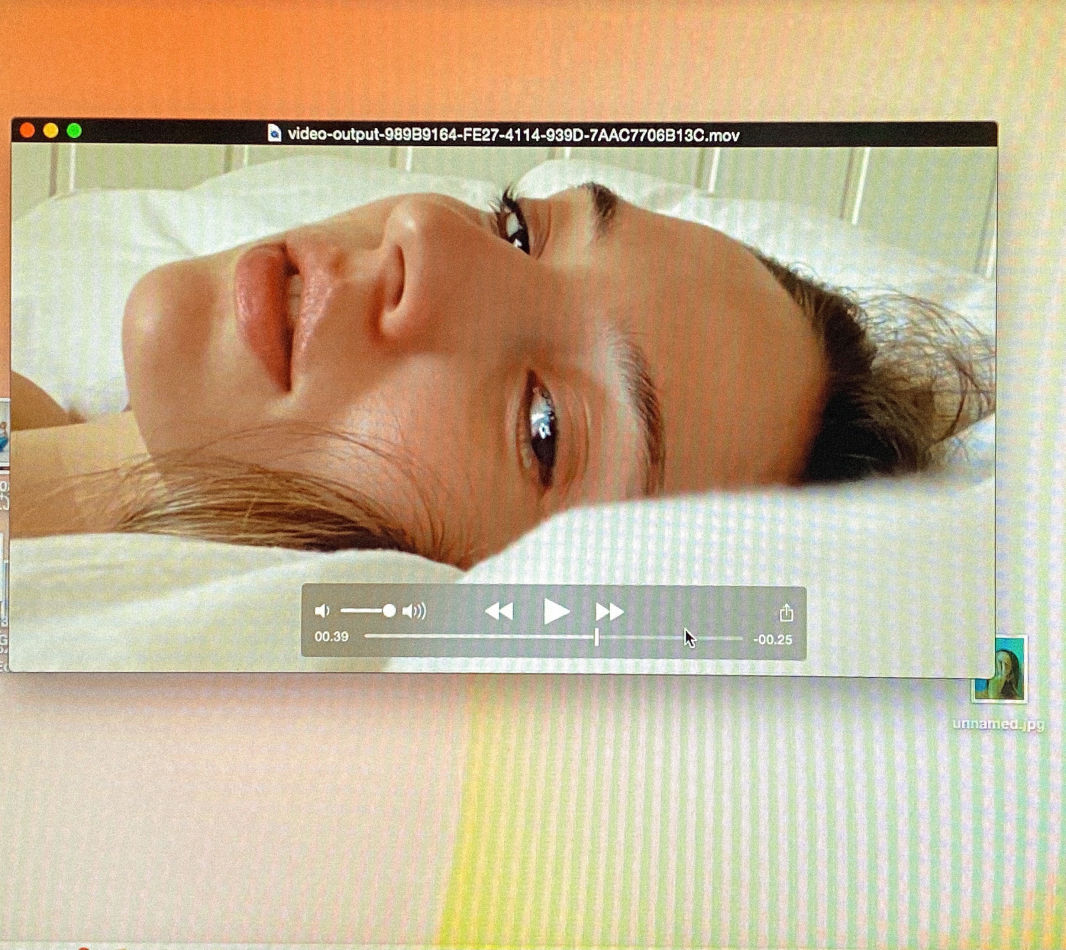Select the unnamed.jpg desktop thumbnail
Viewport: 1066px width, 950px height.
(x=1000, y=671)
